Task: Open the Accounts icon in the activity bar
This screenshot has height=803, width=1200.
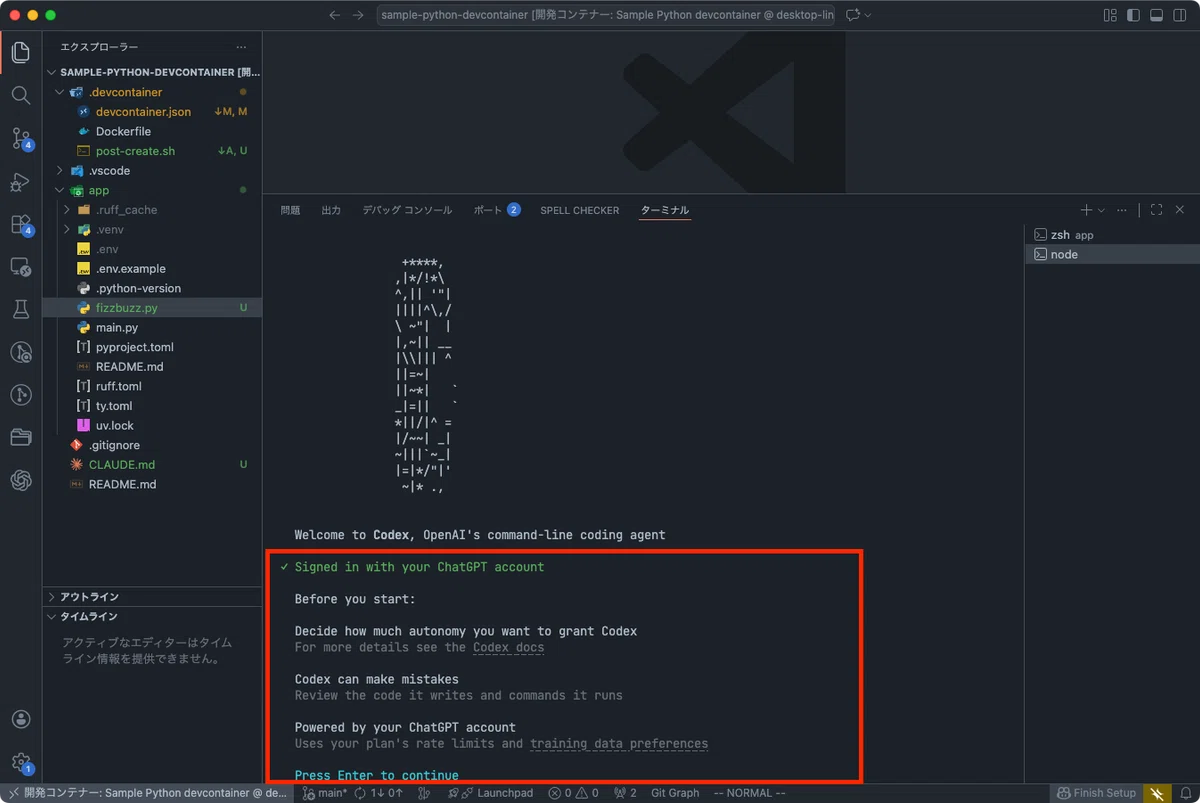Action: click(x=20, y=720)
